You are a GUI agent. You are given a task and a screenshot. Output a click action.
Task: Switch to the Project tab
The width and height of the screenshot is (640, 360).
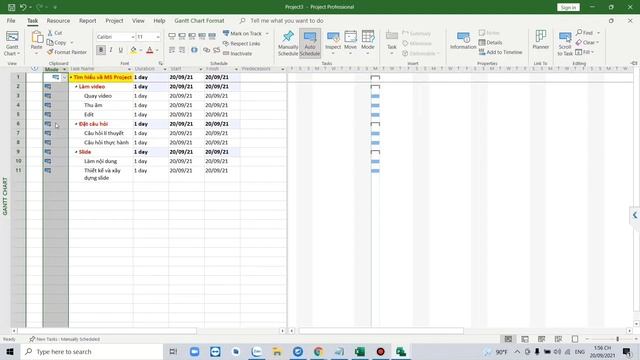pyautogui.click(x=114, y=20)
